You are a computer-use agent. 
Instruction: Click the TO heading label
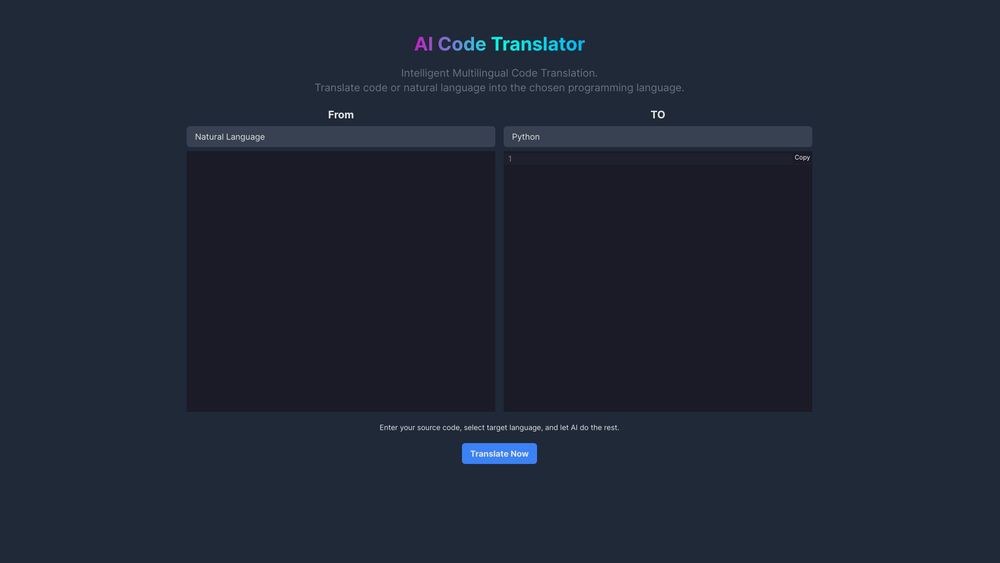click(658, 115)
